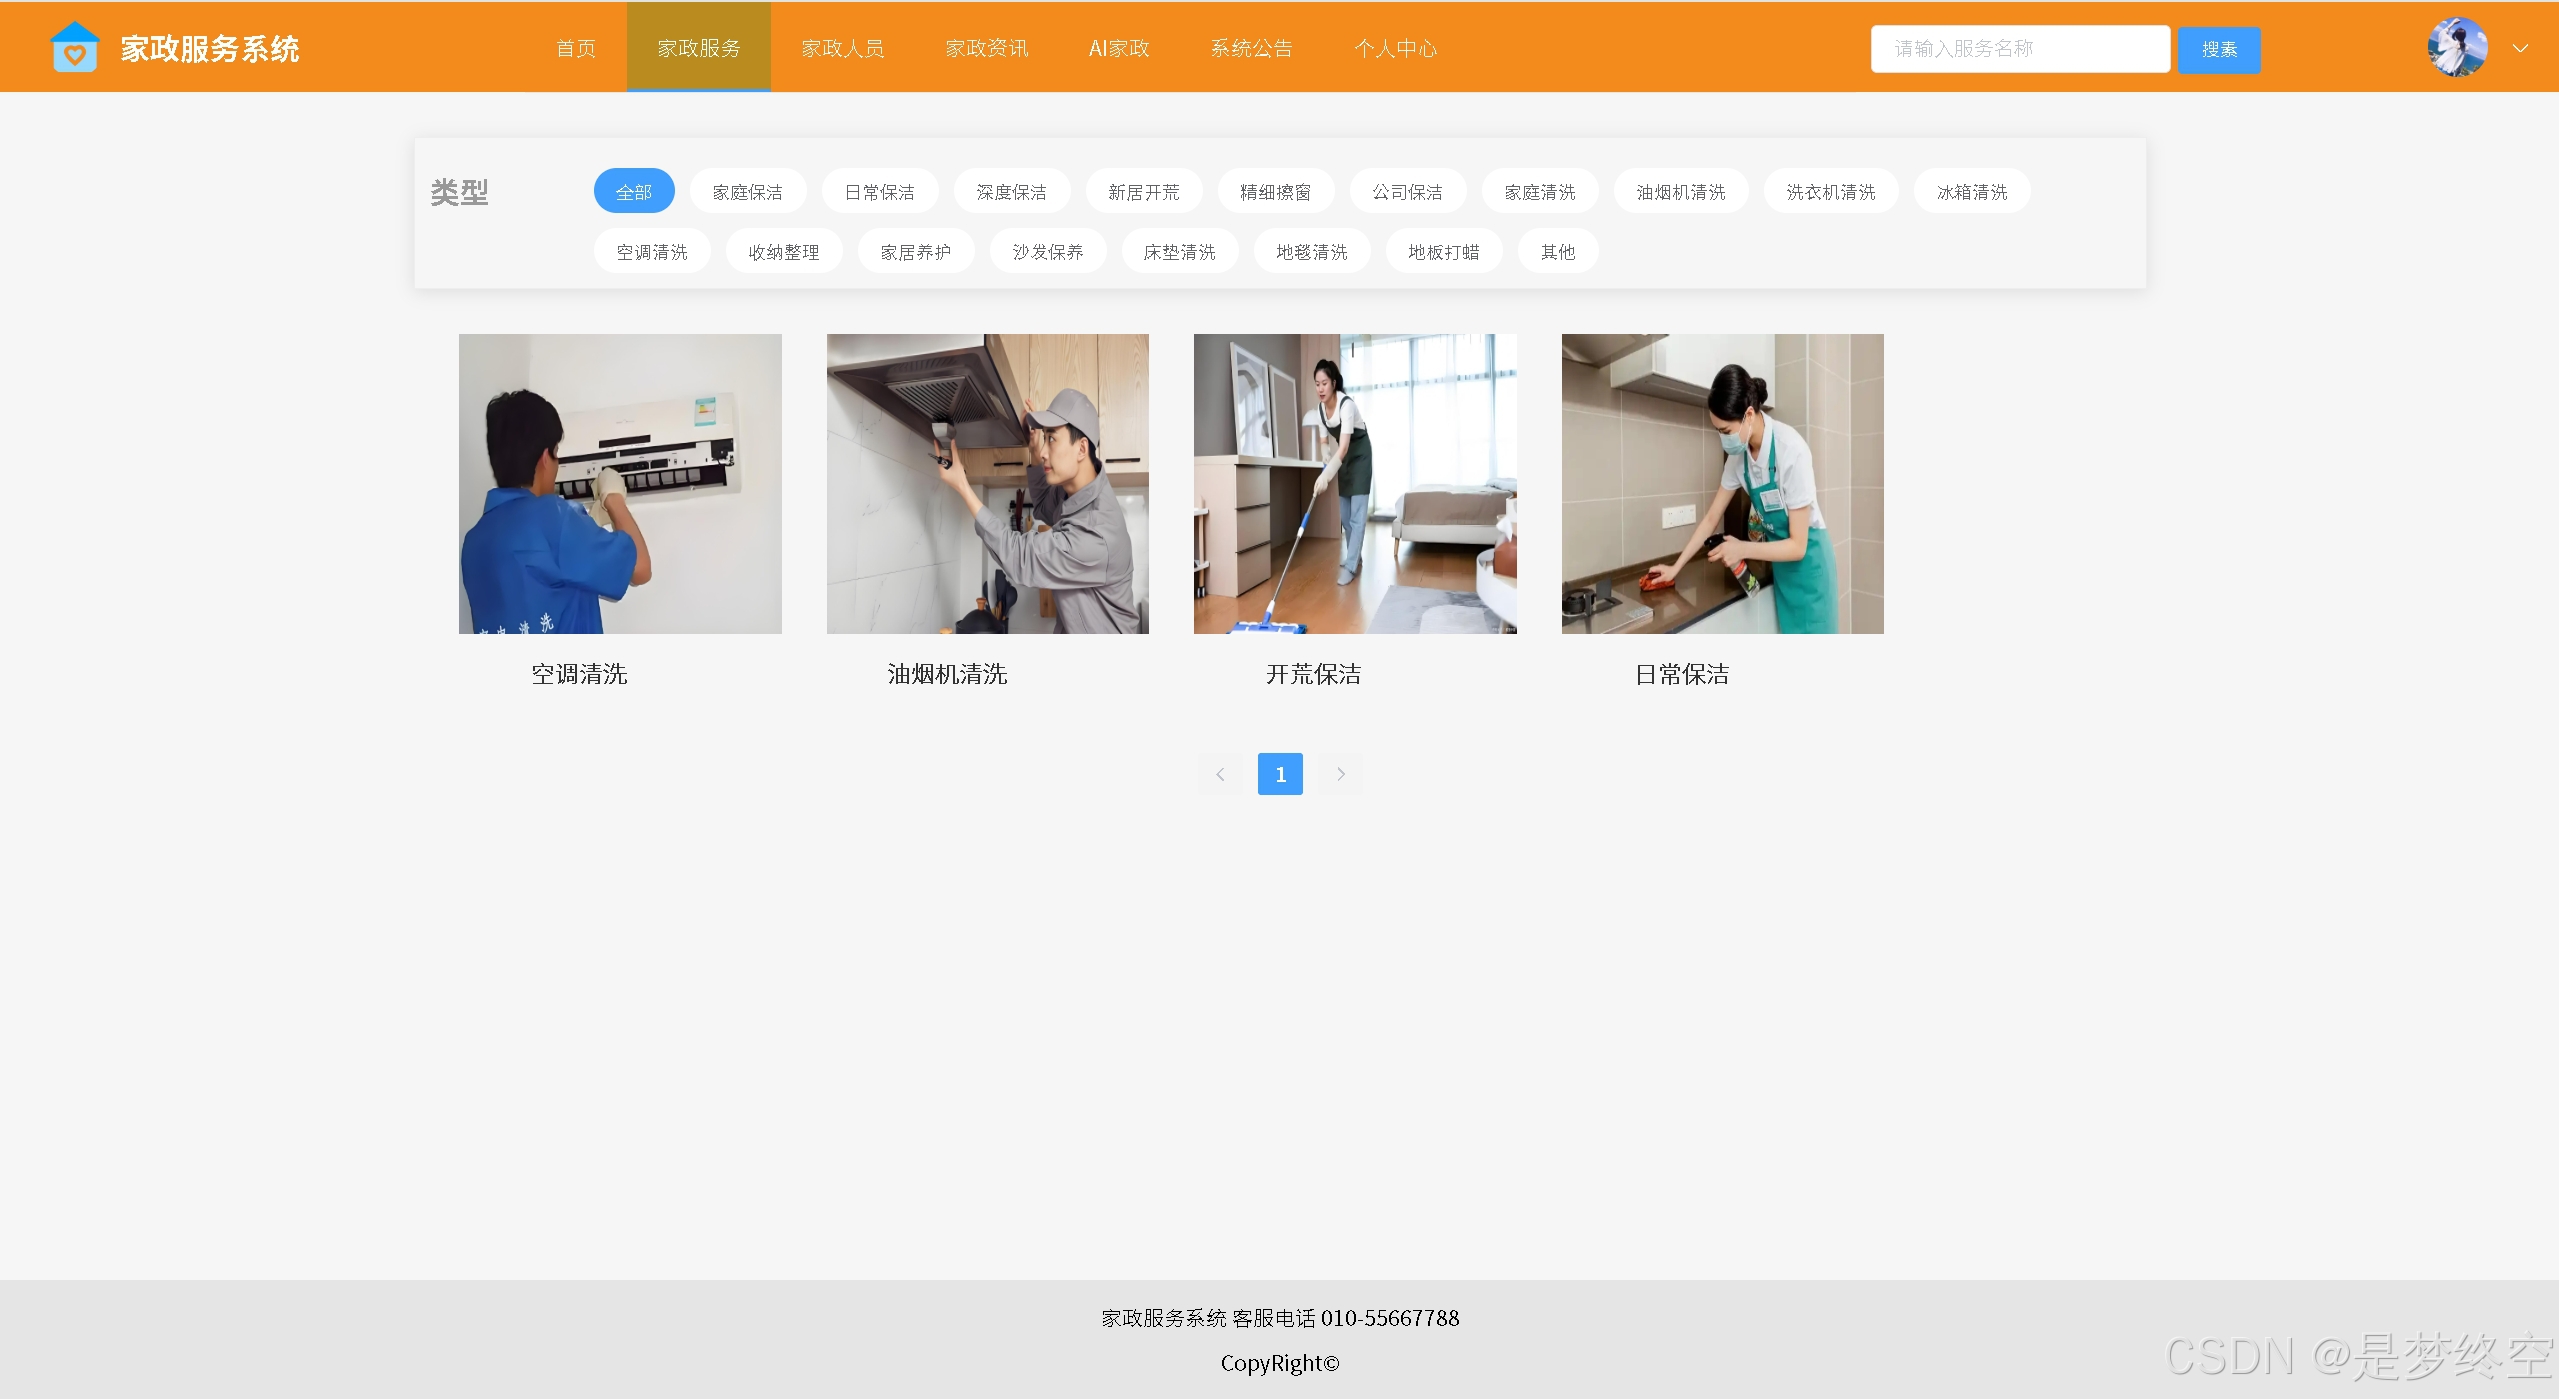Open the AI家政 menu item
The width and height of the screenshot is (2559, 1399).
(1118, 48)
